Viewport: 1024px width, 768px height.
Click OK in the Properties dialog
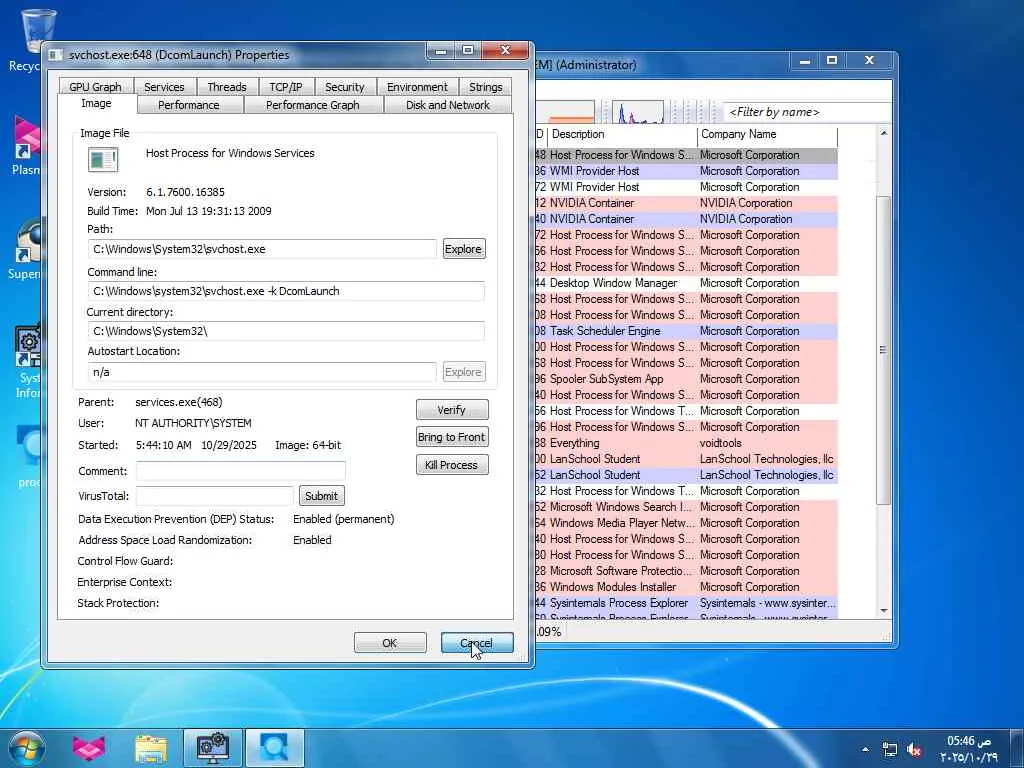pyautogui.click(x=390, y=643)
